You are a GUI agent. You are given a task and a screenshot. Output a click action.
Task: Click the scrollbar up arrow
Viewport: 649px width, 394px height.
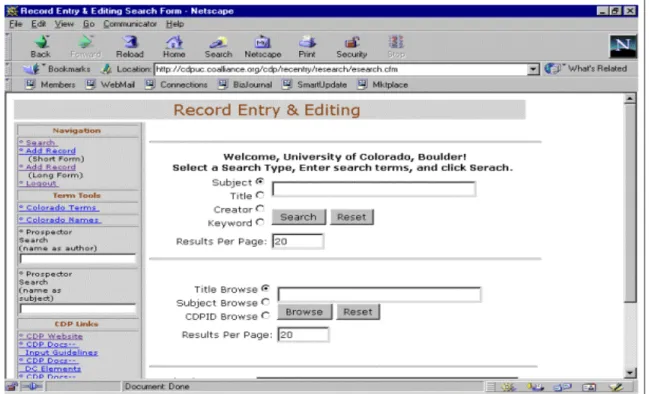pyautogui.click(x=630, y=98)
